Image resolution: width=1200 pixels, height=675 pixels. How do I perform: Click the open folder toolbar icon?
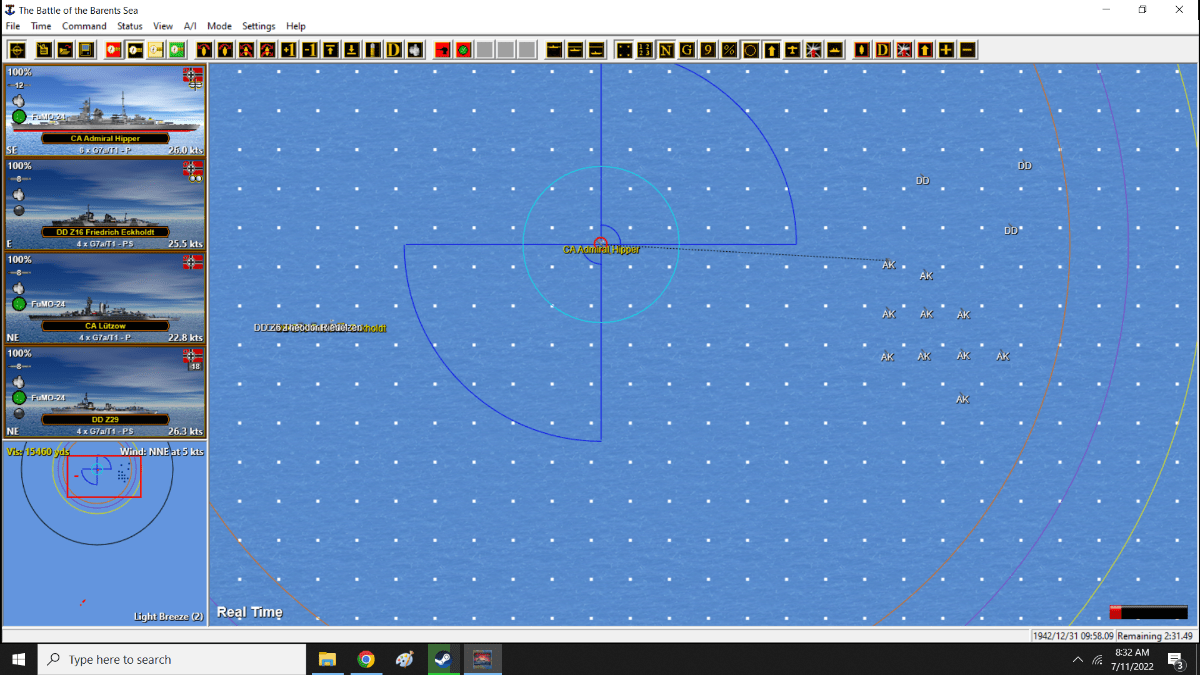[x=65, y=50]
